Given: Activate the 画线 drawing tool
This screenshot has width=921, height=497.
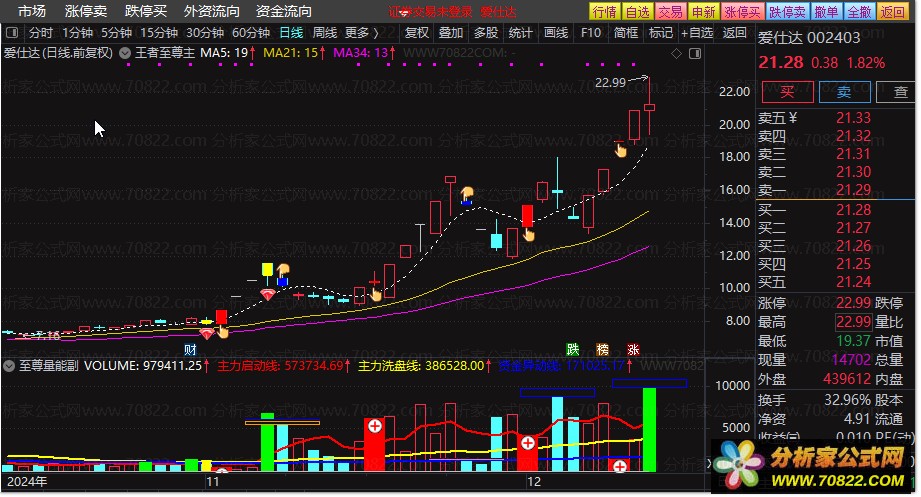Looking at the screenshot, I should 556,33.
